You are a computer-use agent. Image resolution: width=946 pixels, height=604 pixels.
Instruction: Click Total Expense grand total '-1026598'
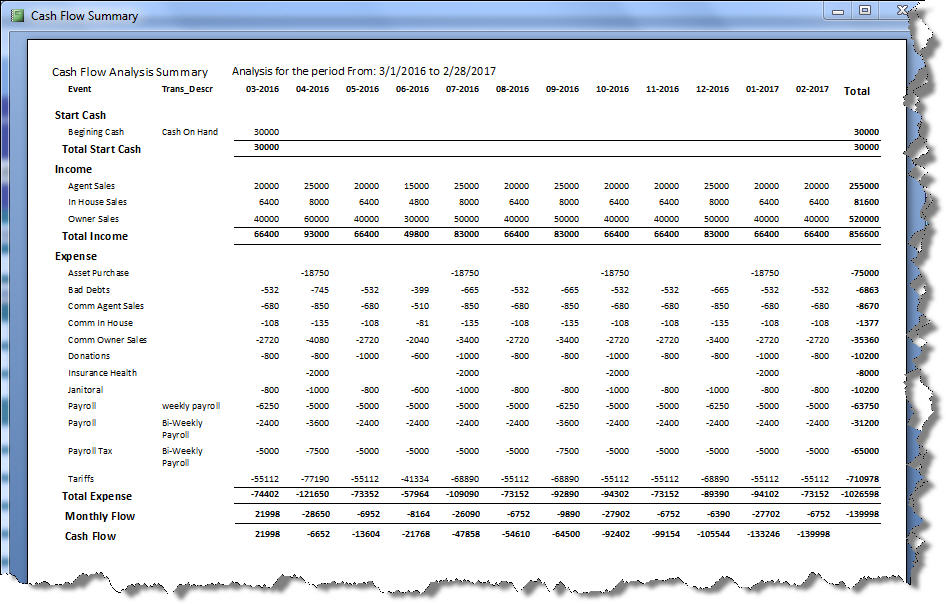pyautogui.click(x=860, y=494)
